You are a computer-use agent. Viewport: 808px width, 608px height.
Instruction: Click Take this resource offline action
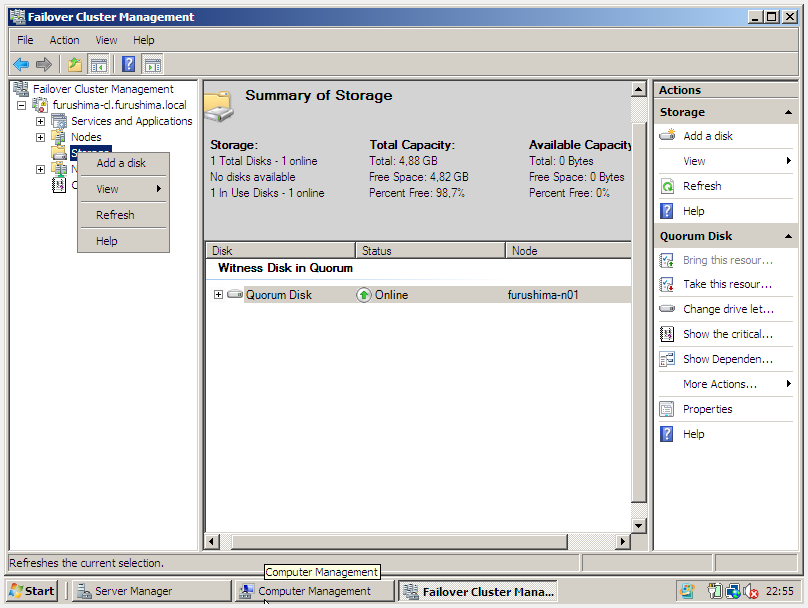click(728, 284)
